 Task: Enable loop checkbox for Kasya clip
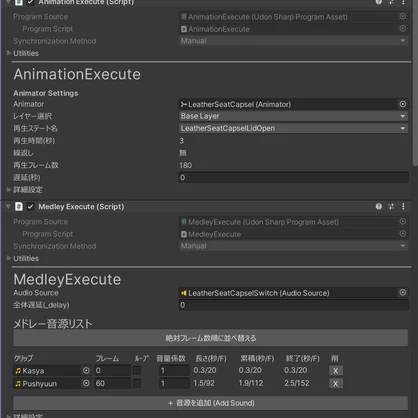pyautogui.click(x=137, y=370)
